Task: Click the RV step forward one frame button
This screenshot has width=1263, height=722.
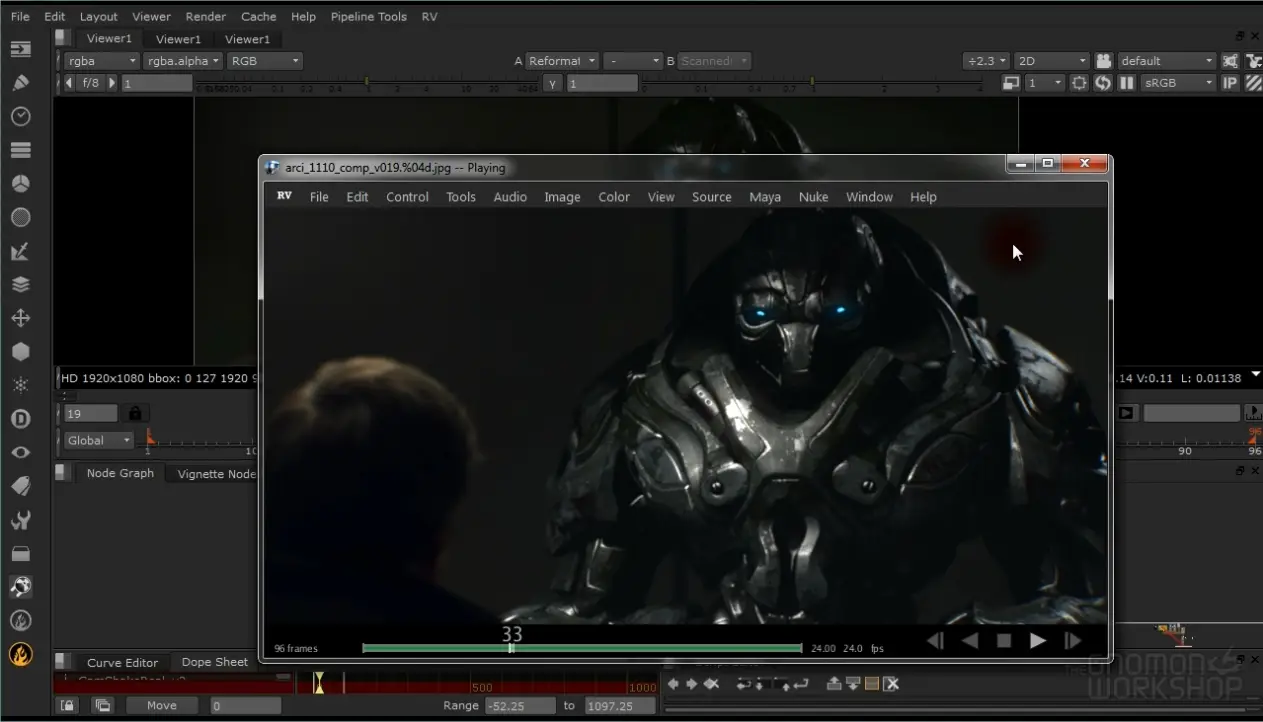Action: (1072, 641)
